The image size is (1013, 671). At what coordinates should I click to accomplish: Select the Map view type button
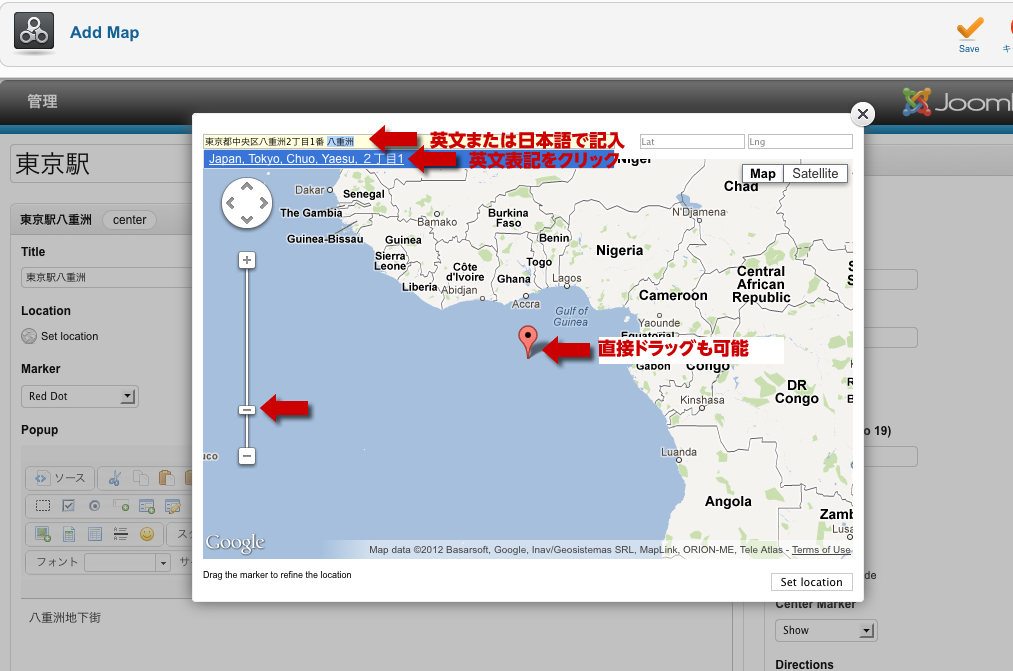(x=762, y=174)
